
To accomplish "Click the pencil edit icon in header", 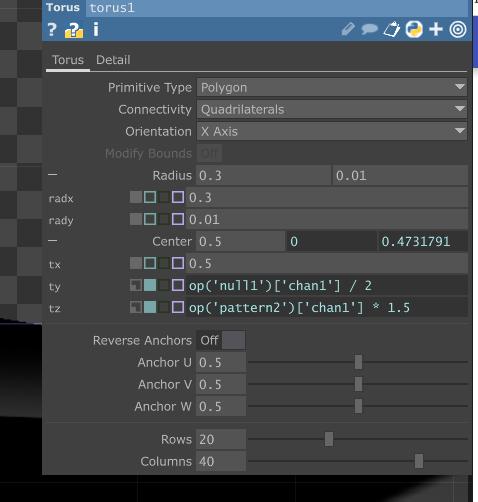I will 348,29.
